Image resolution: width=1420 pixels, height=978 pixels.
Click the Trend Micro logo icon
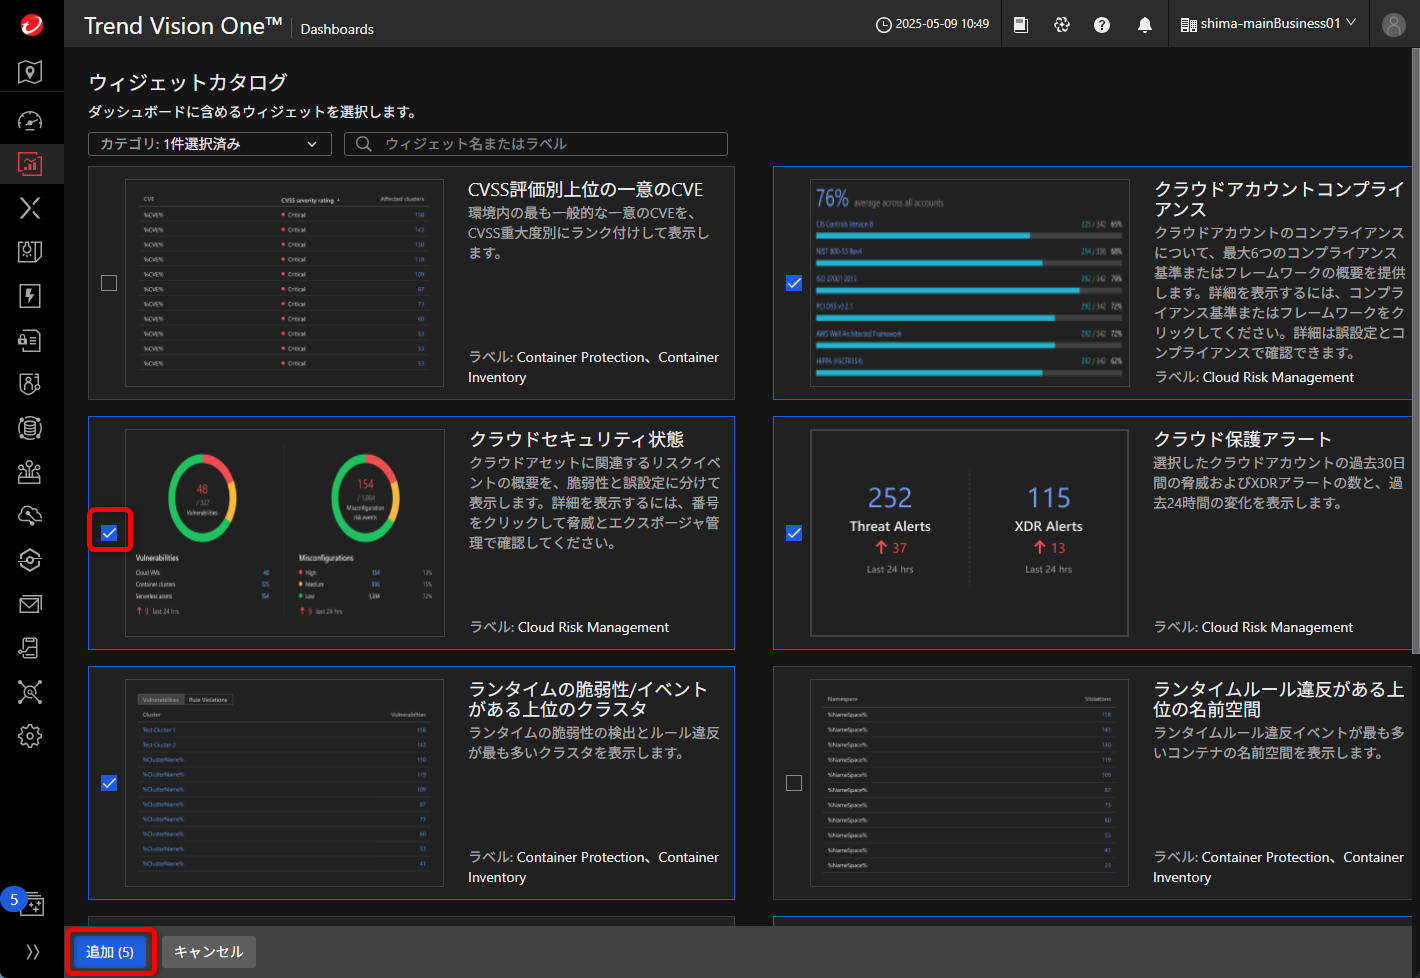tap(32, 24)
